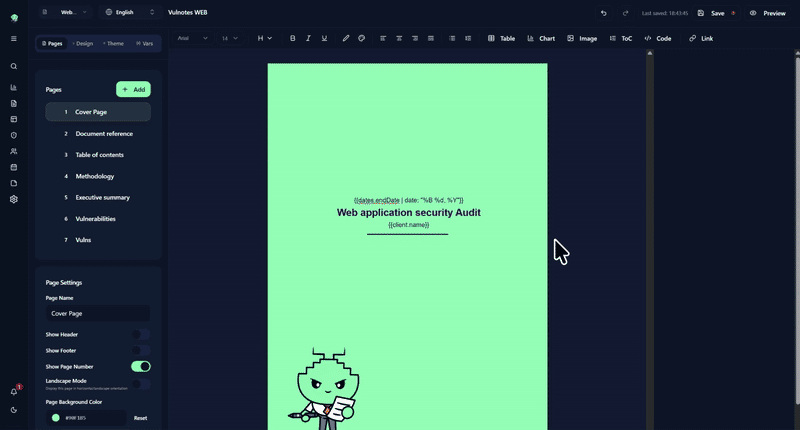Open the notifications bell
Screen dimensions: 800x430
point(14,391)
